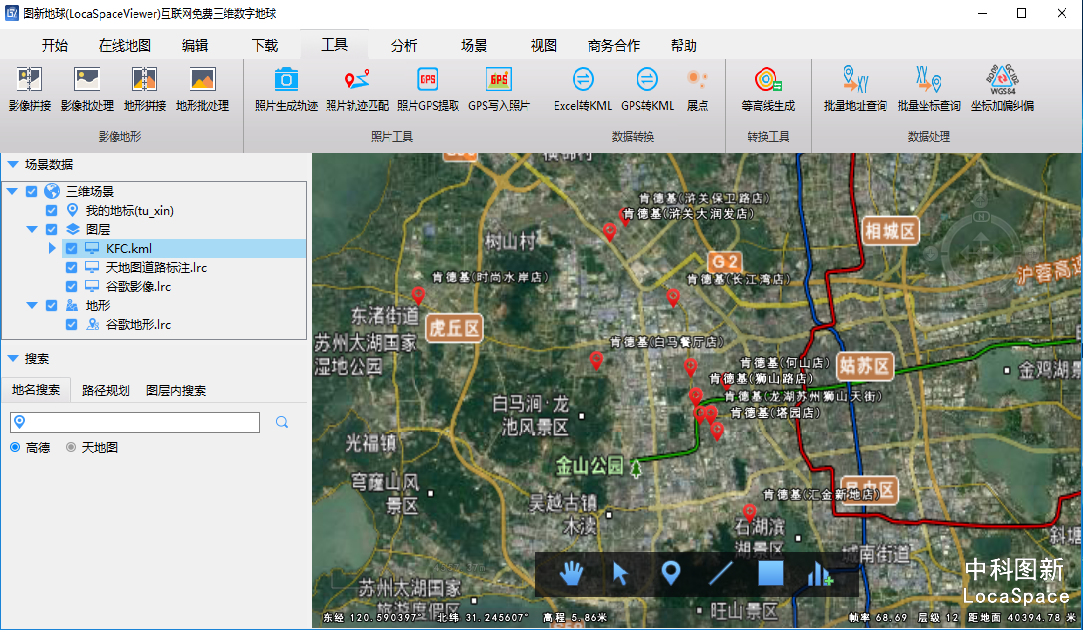Toggle the 图层 group checkbox
1083x630 pixels.
[x=51, y=229]
